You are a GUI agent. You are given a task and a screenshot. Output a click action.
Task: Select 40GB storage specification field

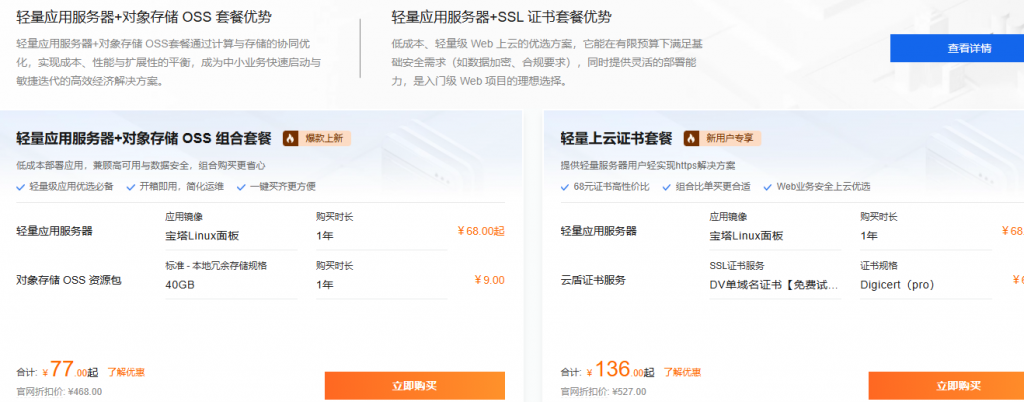232,285
